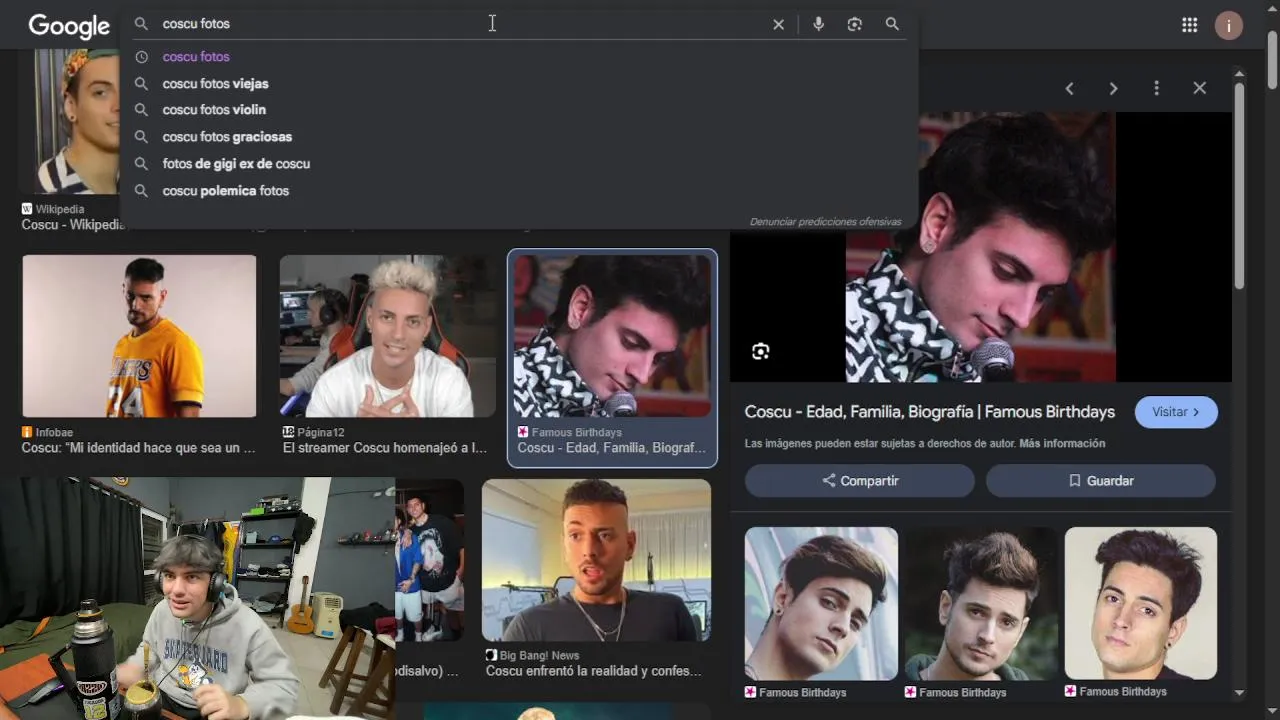Click Página12 source label
Viewport: 1280px width, 720px height.
pos(322,433)
